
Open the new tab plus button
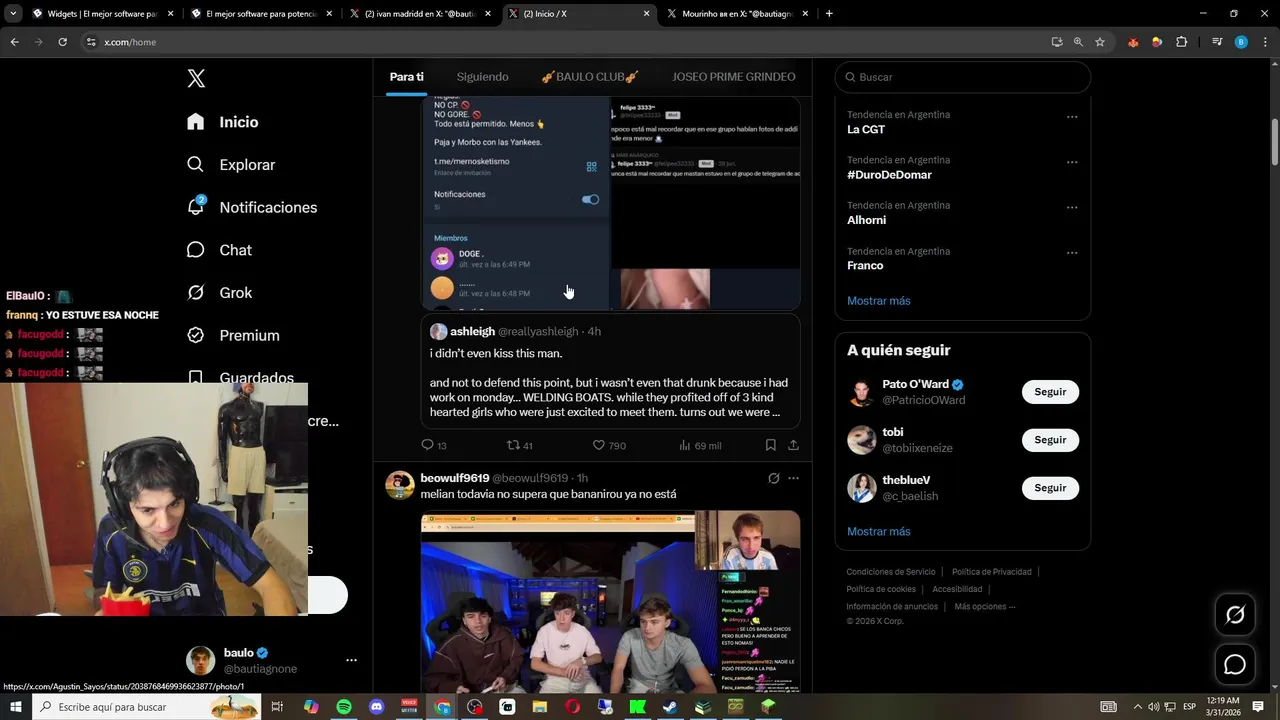coord(829,14)
